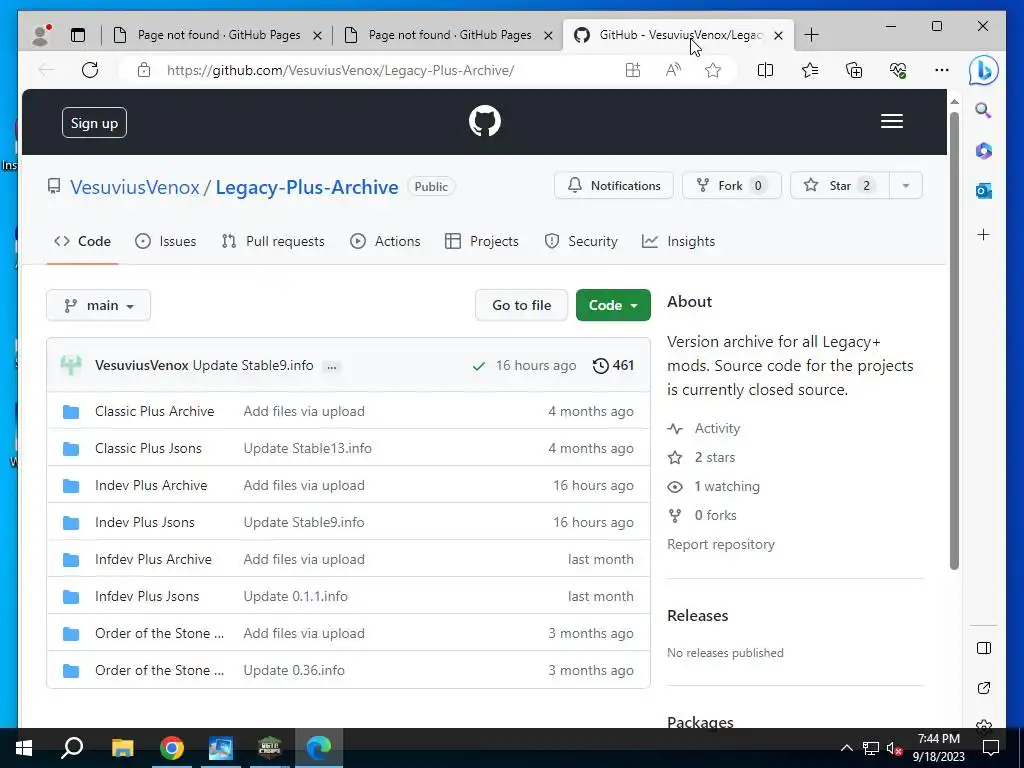Click the GitHub Octocat logo in header
The width and height of the screenshot is (1024, 768).
point(485,121)
